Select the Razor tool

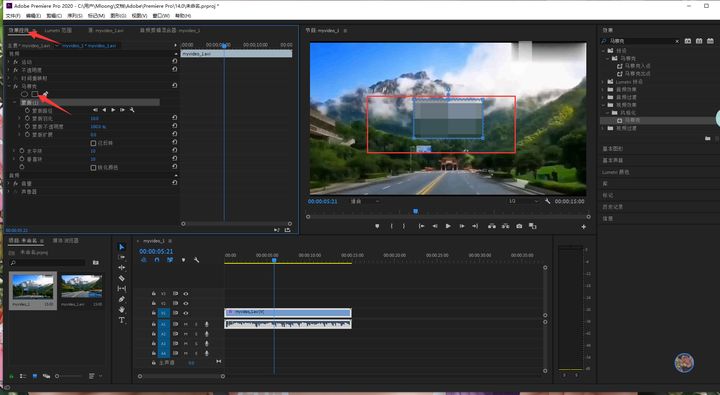[122, 278]
